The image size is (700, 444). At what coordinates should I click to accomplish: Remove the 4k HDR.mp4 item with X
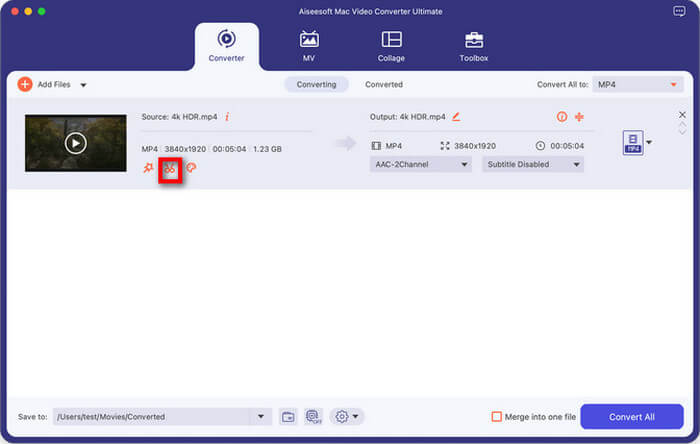point(682,115)
